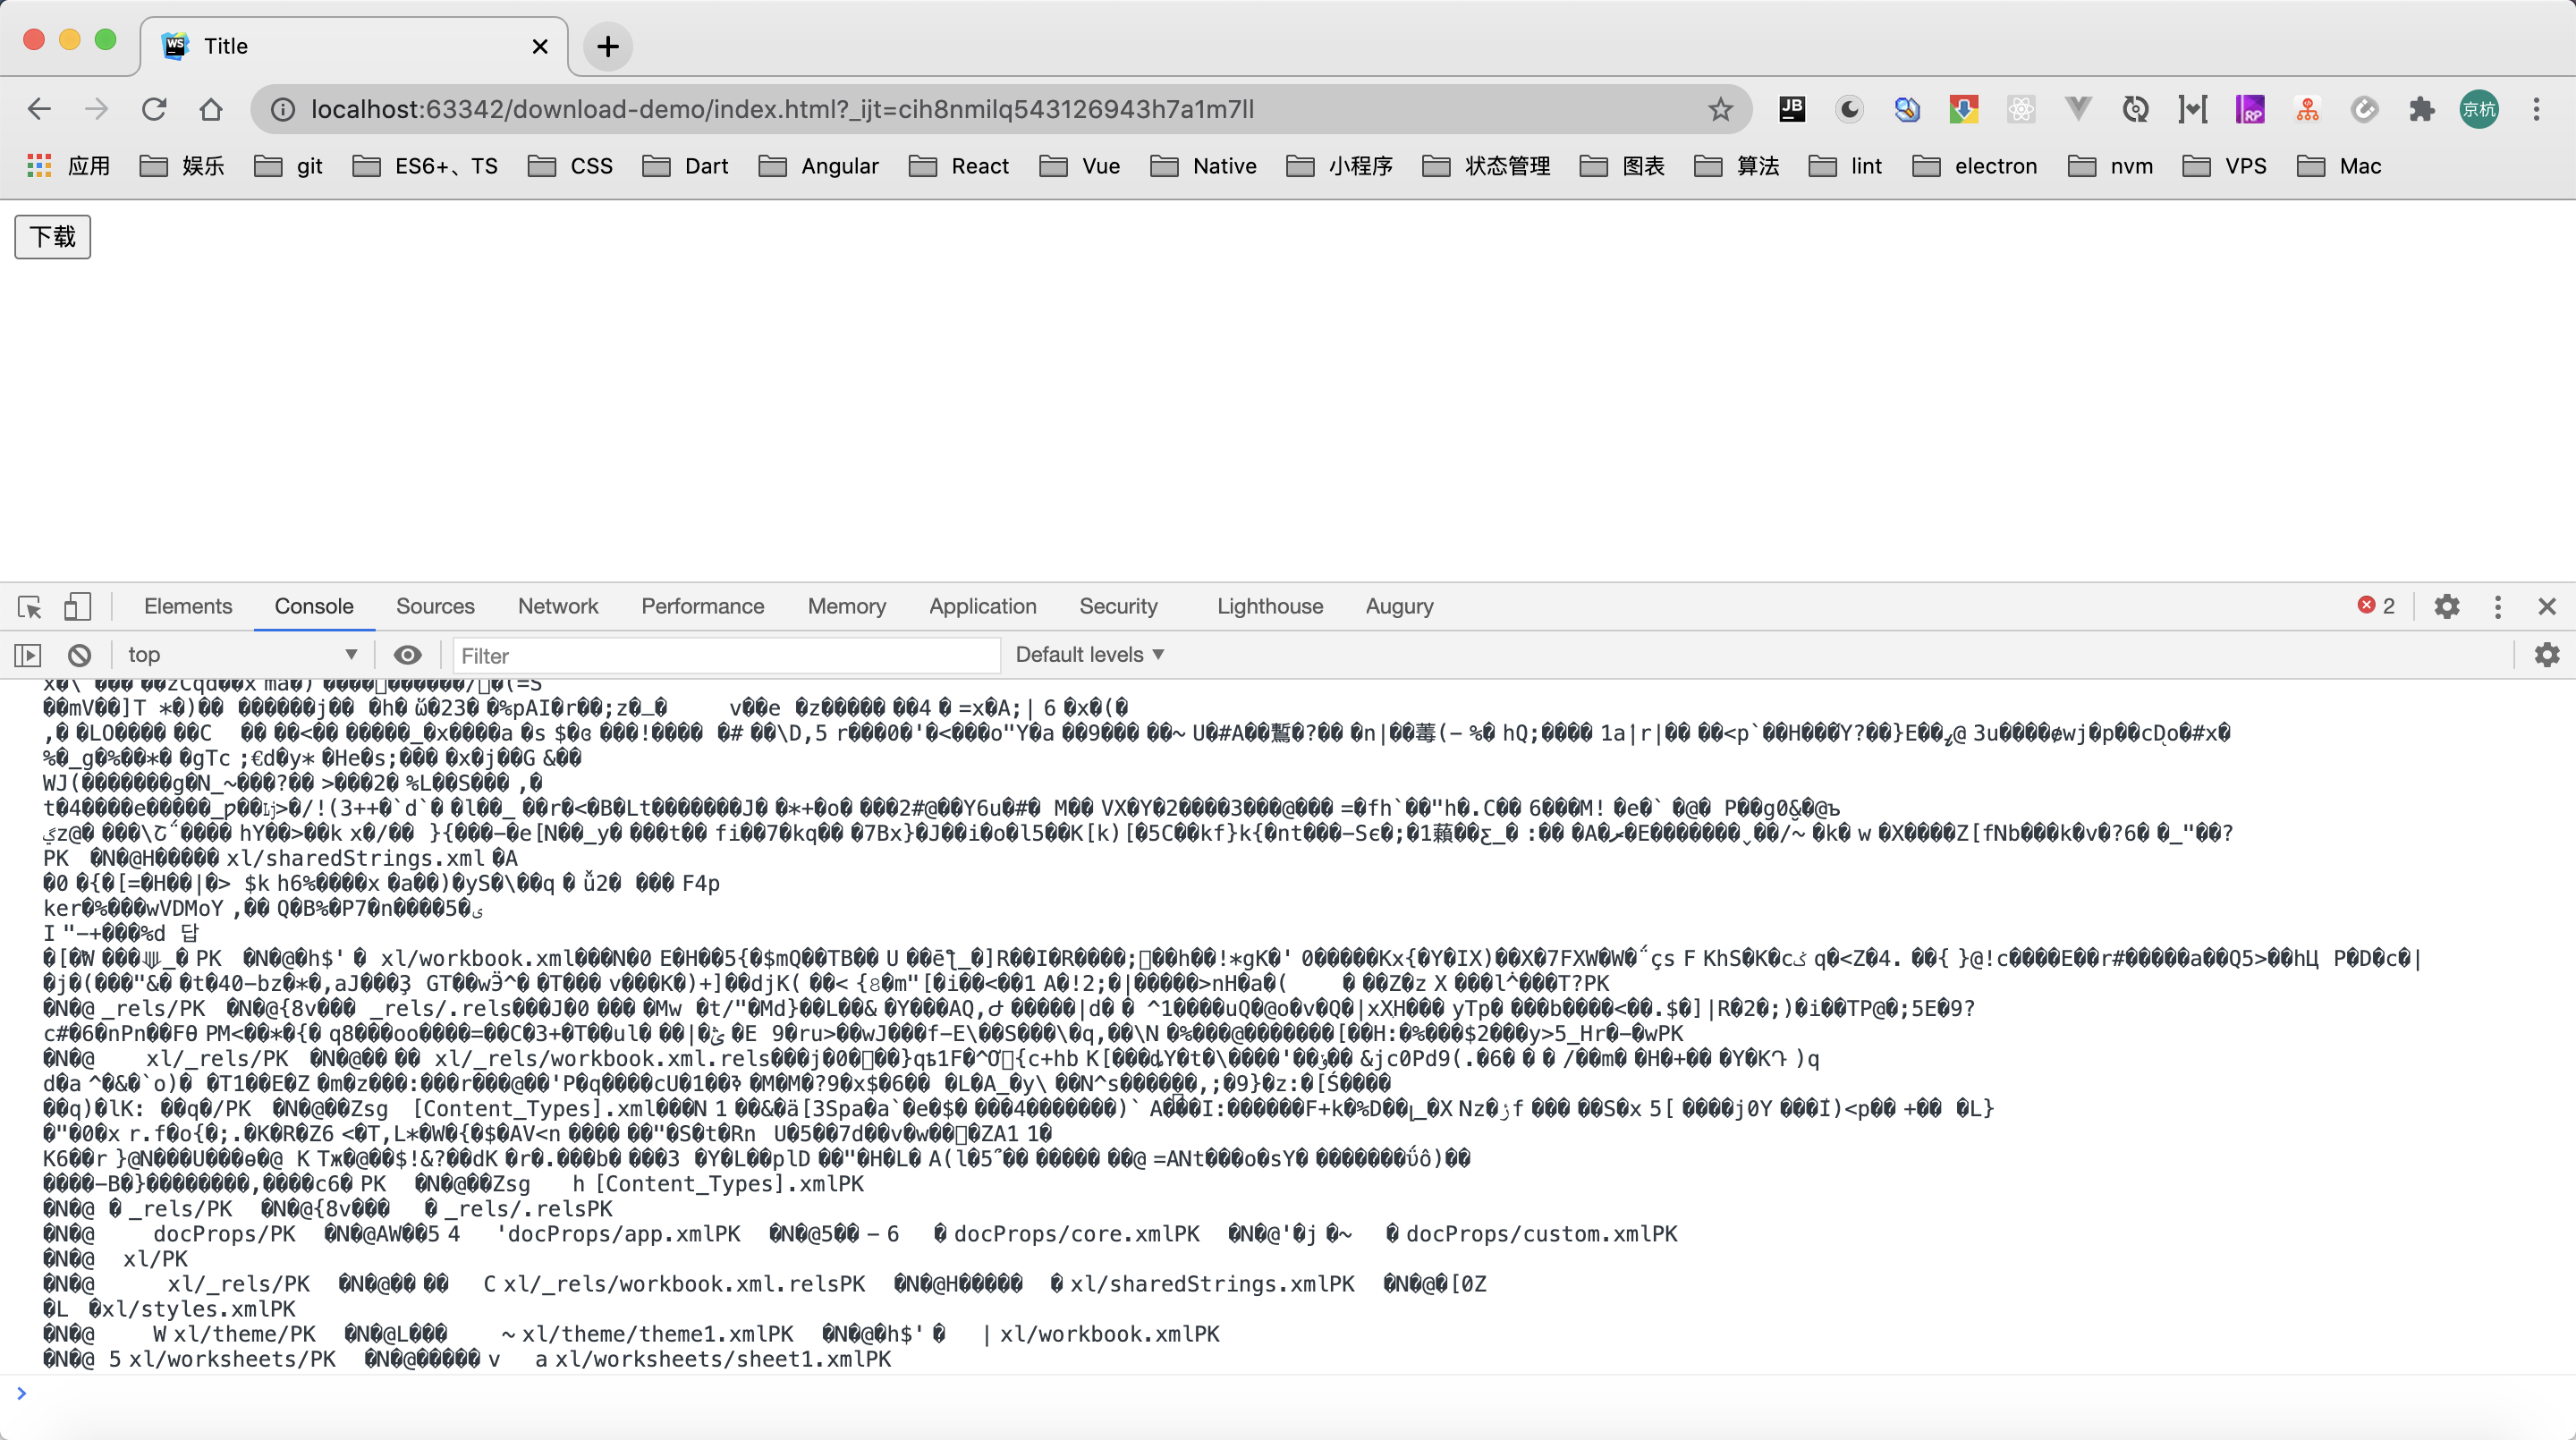Open DevTools settings gear icon

tap(2446, 606)
